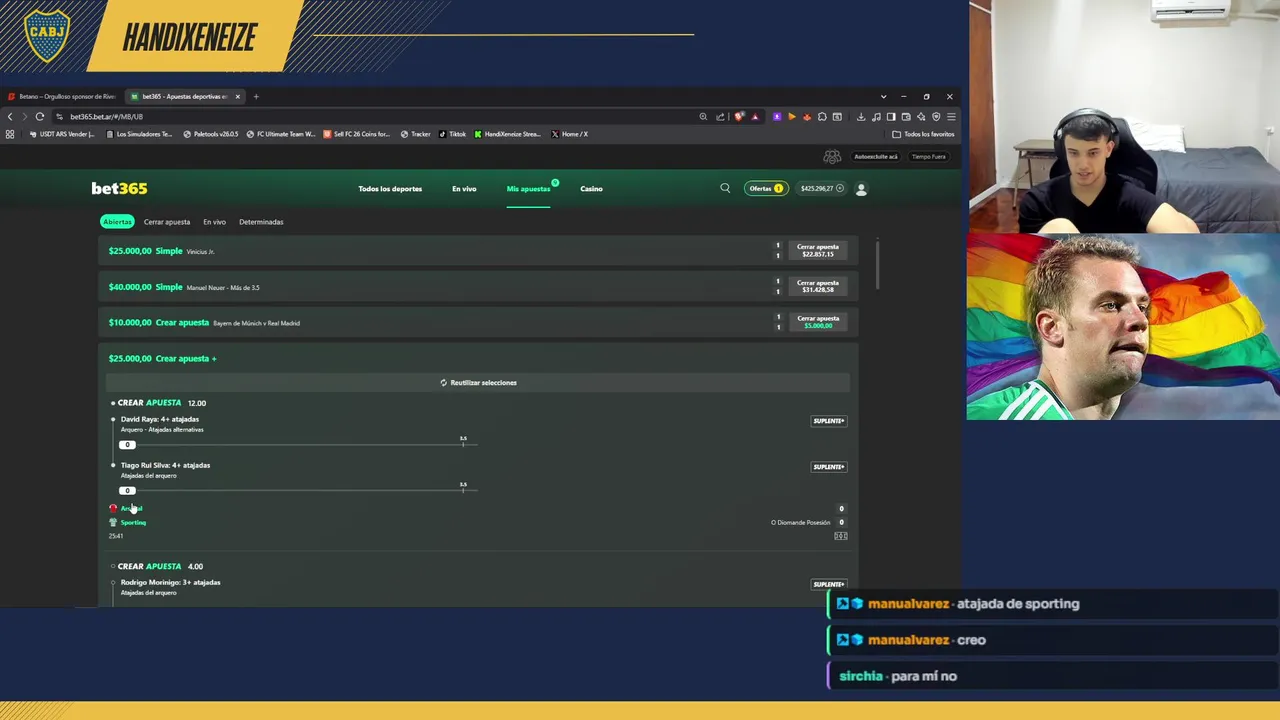Click SUPLENTE+ for Tiago Rui Silva
1280x720 pixels.
pos(828,467)
